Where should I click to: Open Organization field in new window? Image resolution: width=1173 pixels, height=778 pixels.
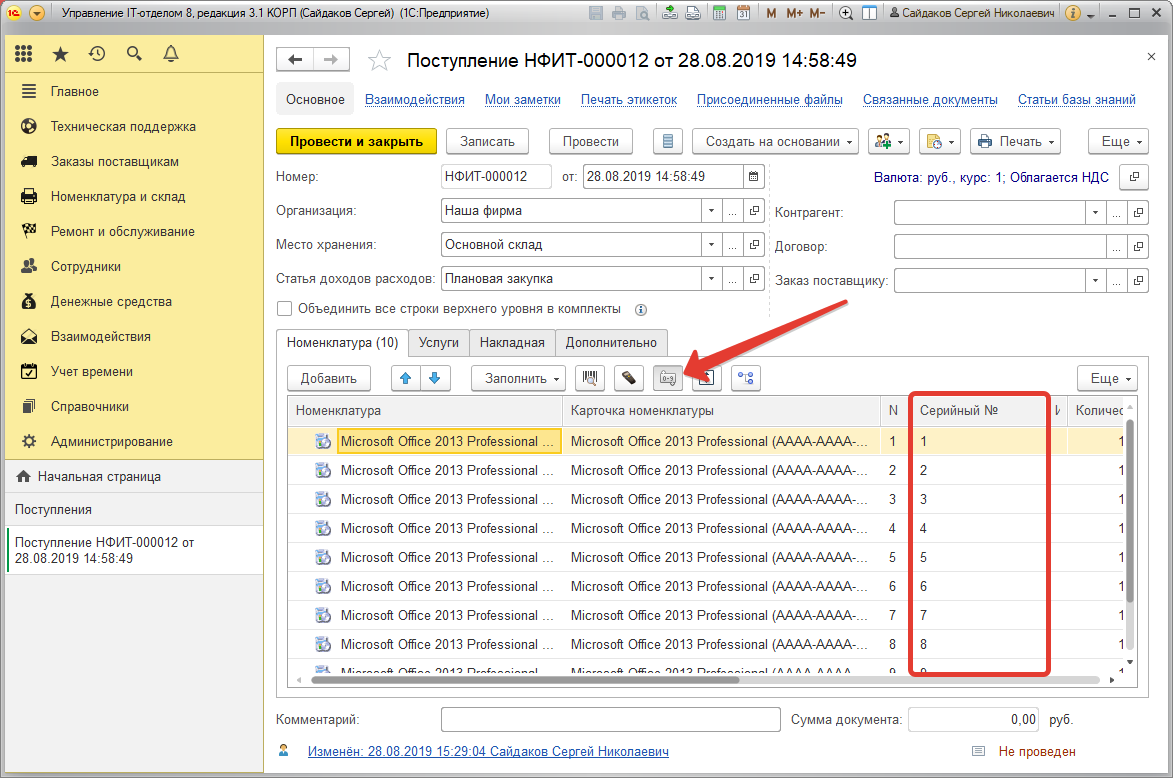[x=754, y=211]
